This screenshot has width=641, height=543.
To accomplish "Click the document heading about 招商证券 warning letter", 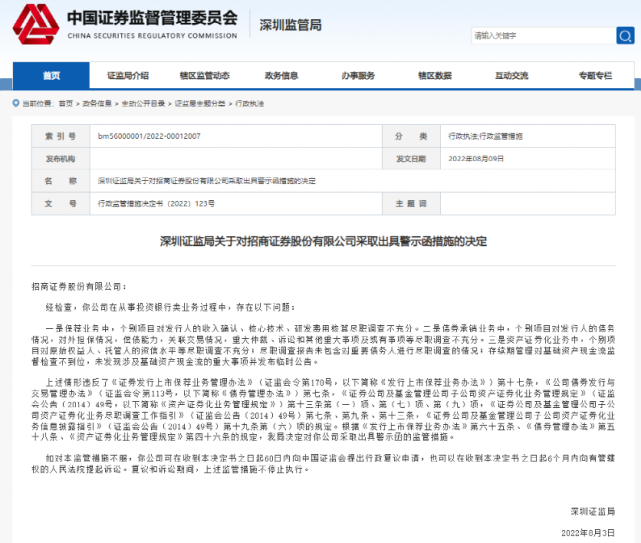I will [x=320, y=242].
